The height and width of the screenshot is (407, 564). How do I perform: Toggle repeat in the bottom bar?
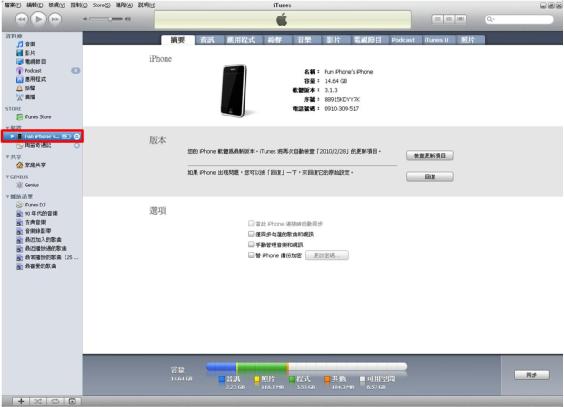pos(55,401)
